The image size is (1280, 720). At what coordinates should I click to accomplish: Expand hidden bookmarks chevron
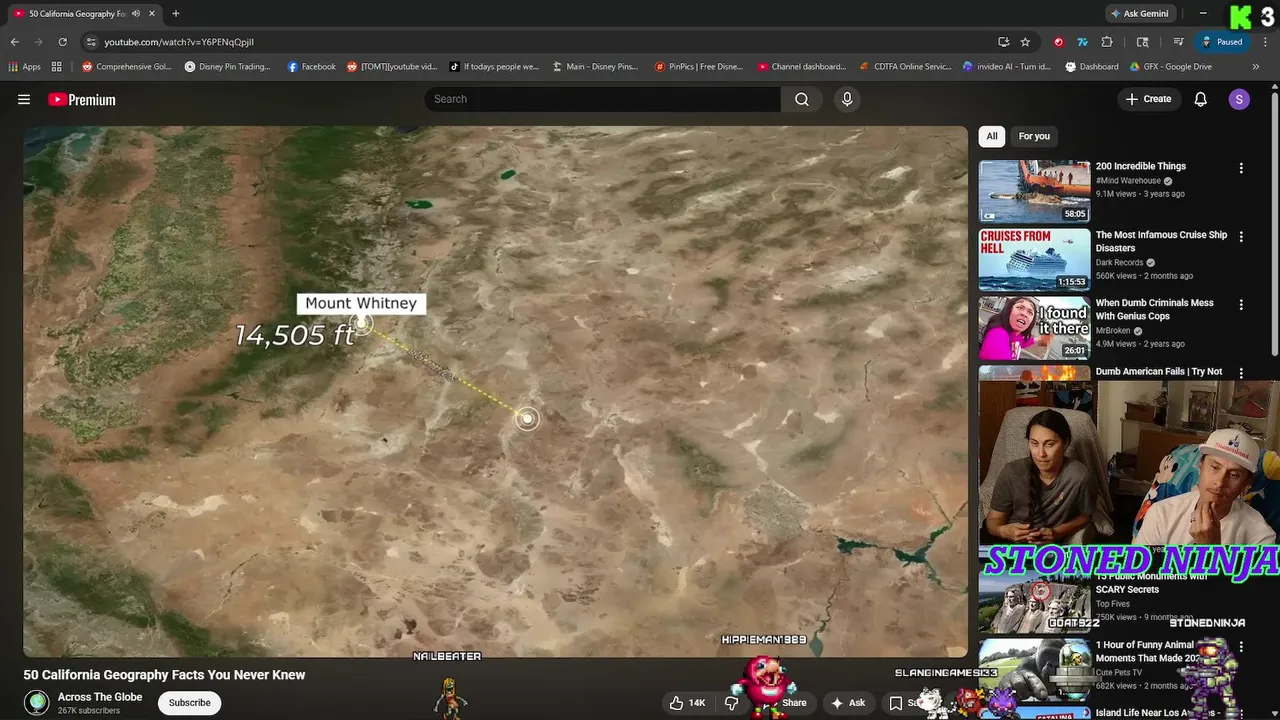pyautogui.click(x=1256, y=67)
